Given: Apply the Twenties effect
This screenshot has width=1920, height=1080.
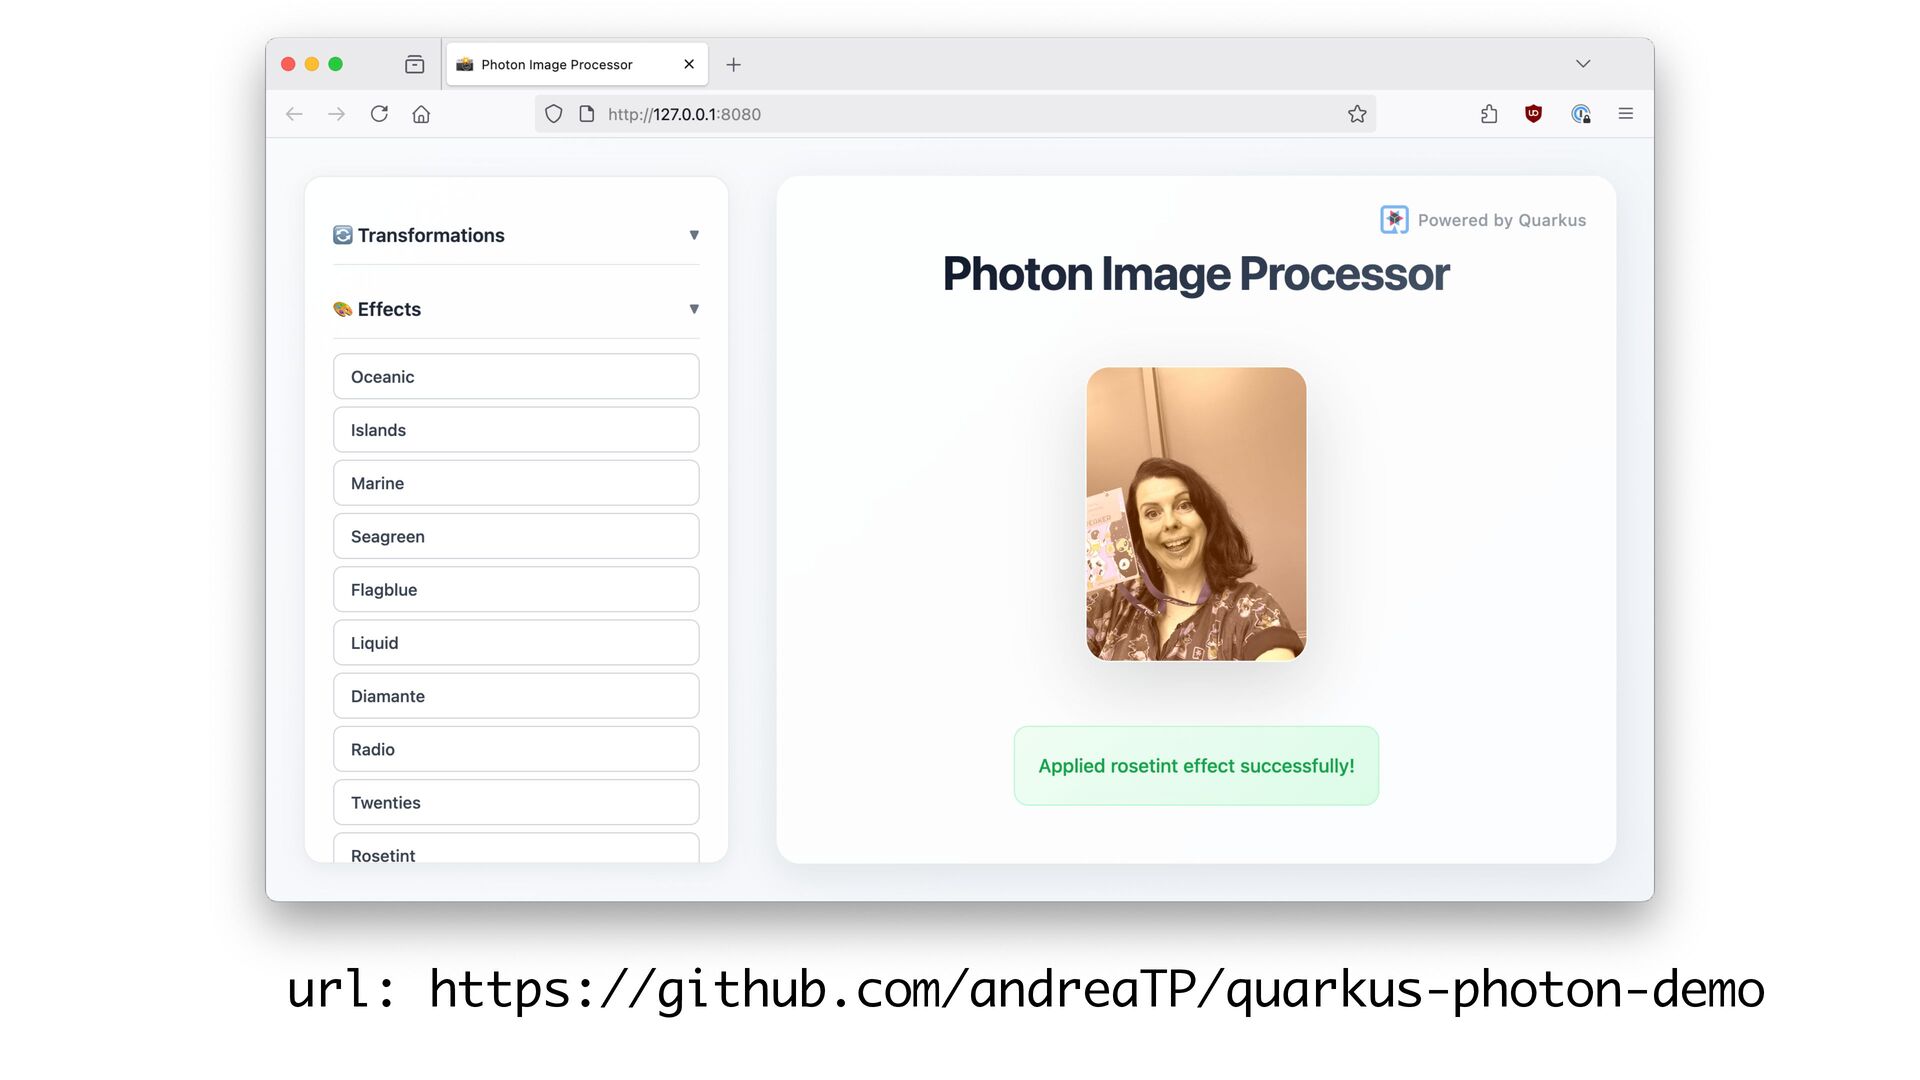Looking at the screenshot, I should (516, 803).
